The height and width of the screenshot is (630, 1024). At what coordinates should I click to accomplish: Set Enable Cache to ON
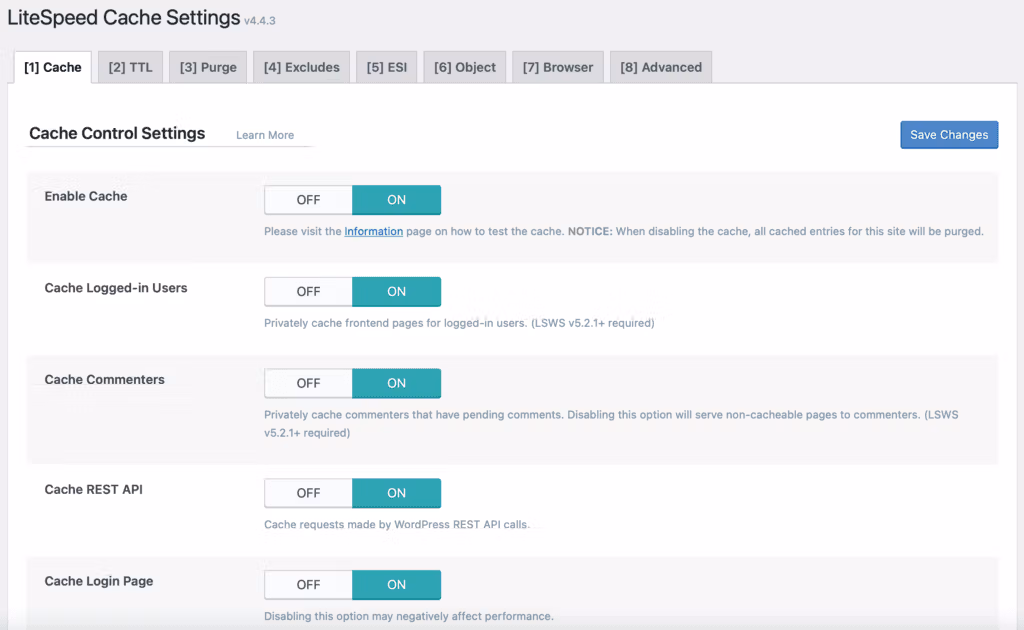(x=396, y=200)
